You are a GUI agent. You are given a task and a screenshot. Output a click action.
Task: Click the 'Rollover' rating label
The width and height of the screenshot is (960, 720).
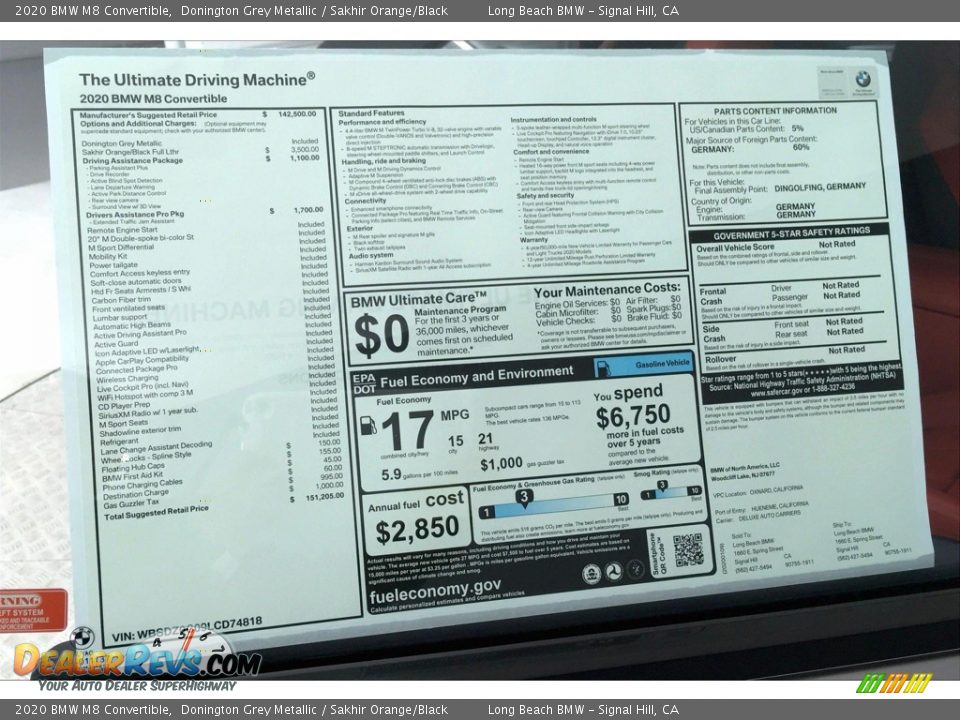pyautogui.click(x=721, y=359)
